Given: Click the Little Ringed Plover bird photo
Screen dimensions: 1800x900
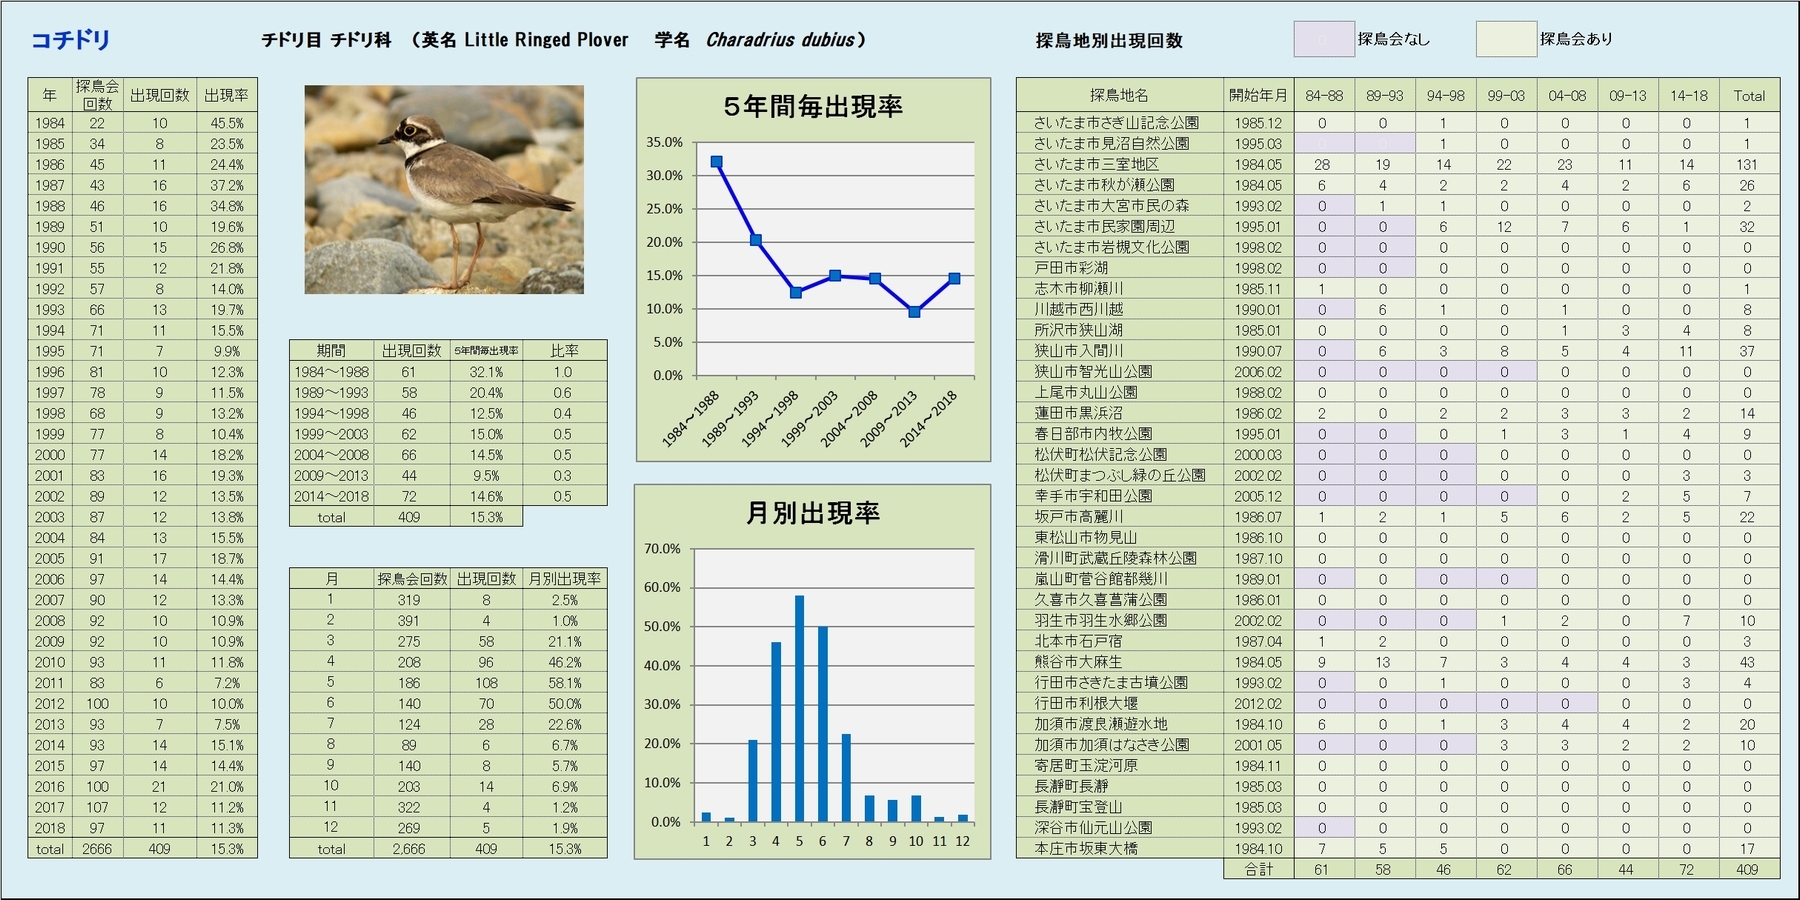Looking at the screenshot, I should 444,189.
